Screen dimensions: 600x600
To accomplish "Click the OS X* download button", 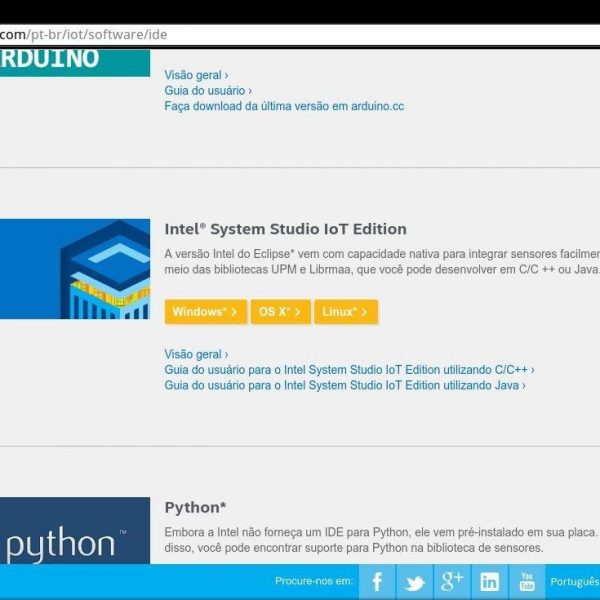I will pos(280,312).
